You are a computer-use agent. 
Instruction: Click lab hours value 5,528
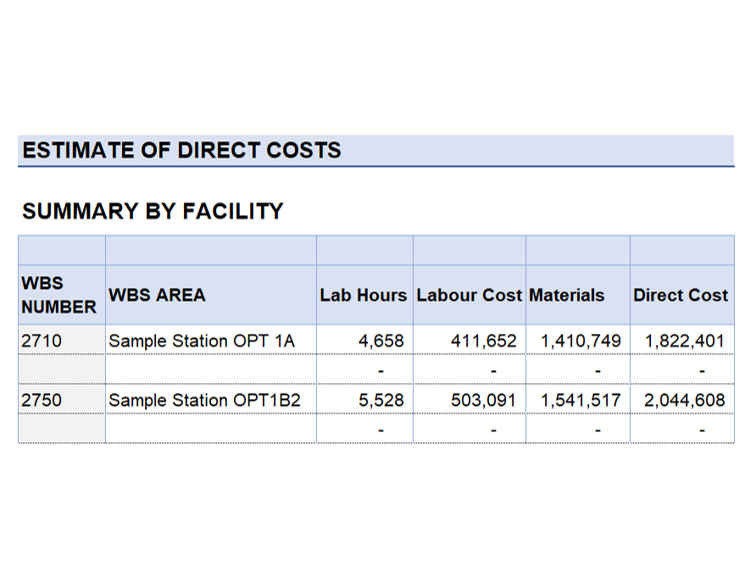click(381, 400)
